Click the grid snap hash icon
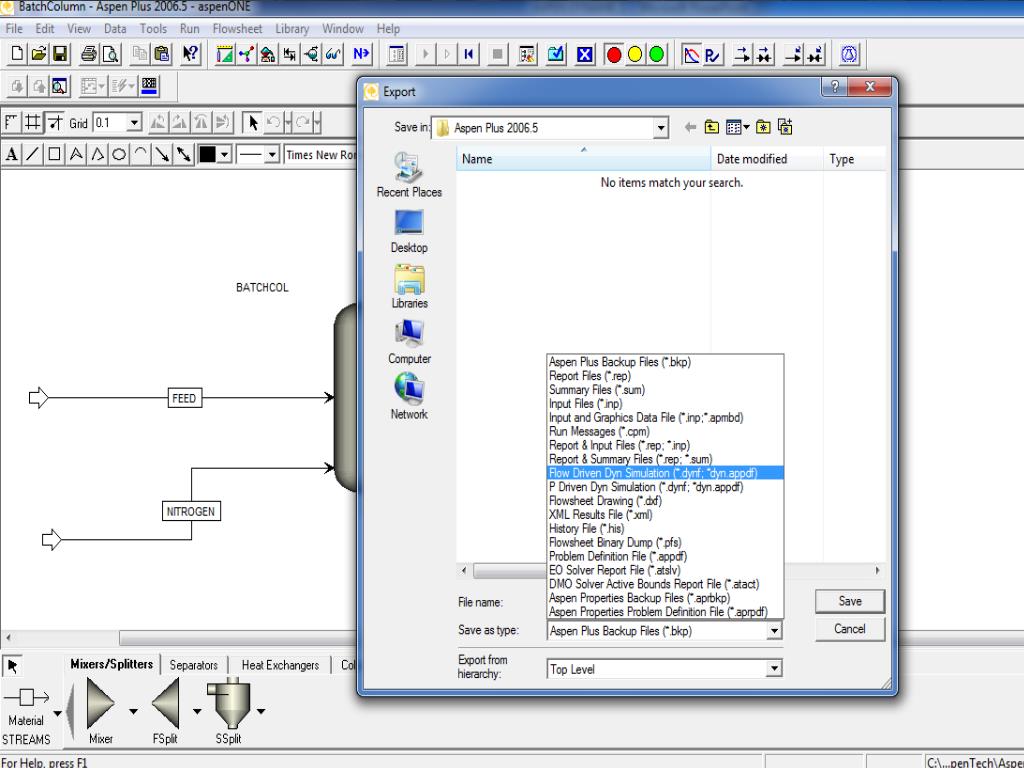Viewport: 1024px width, 768px height. [33, 122]
